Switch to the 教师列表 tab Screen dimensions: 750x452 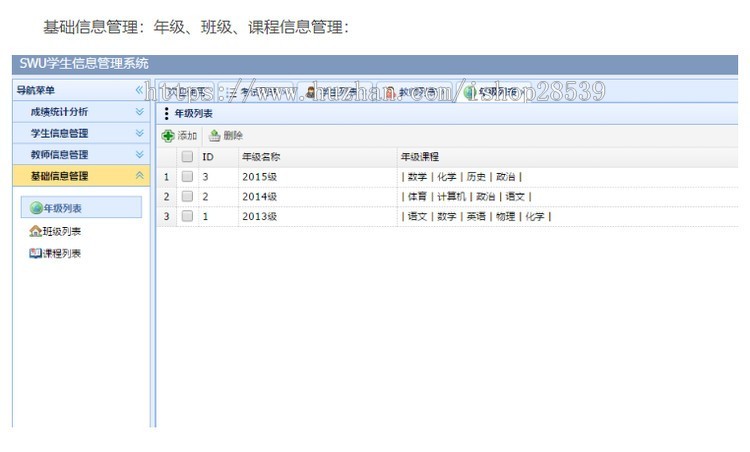pos(412,92)
